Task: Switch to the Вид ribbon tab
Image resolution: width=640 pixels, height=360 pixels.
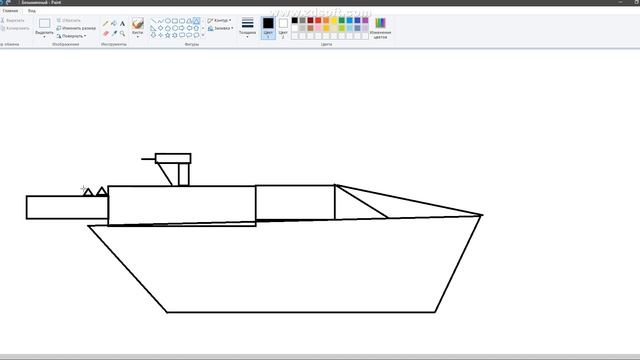Action: pos(31,11)
